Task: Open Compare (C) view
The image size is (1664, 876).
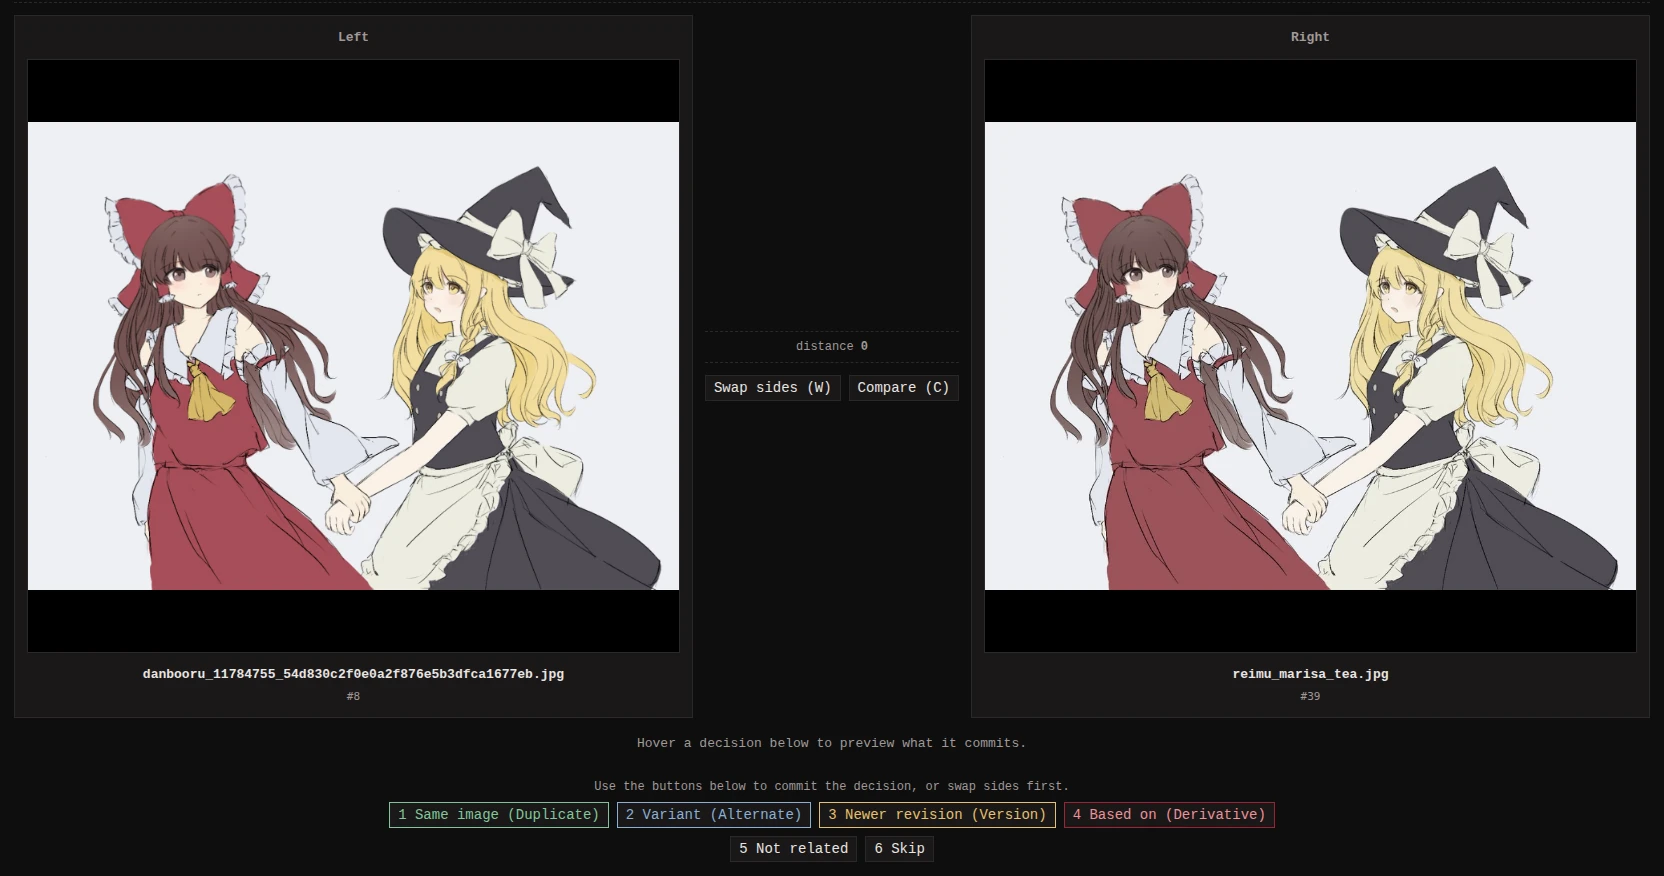Action: coord(903,388)
